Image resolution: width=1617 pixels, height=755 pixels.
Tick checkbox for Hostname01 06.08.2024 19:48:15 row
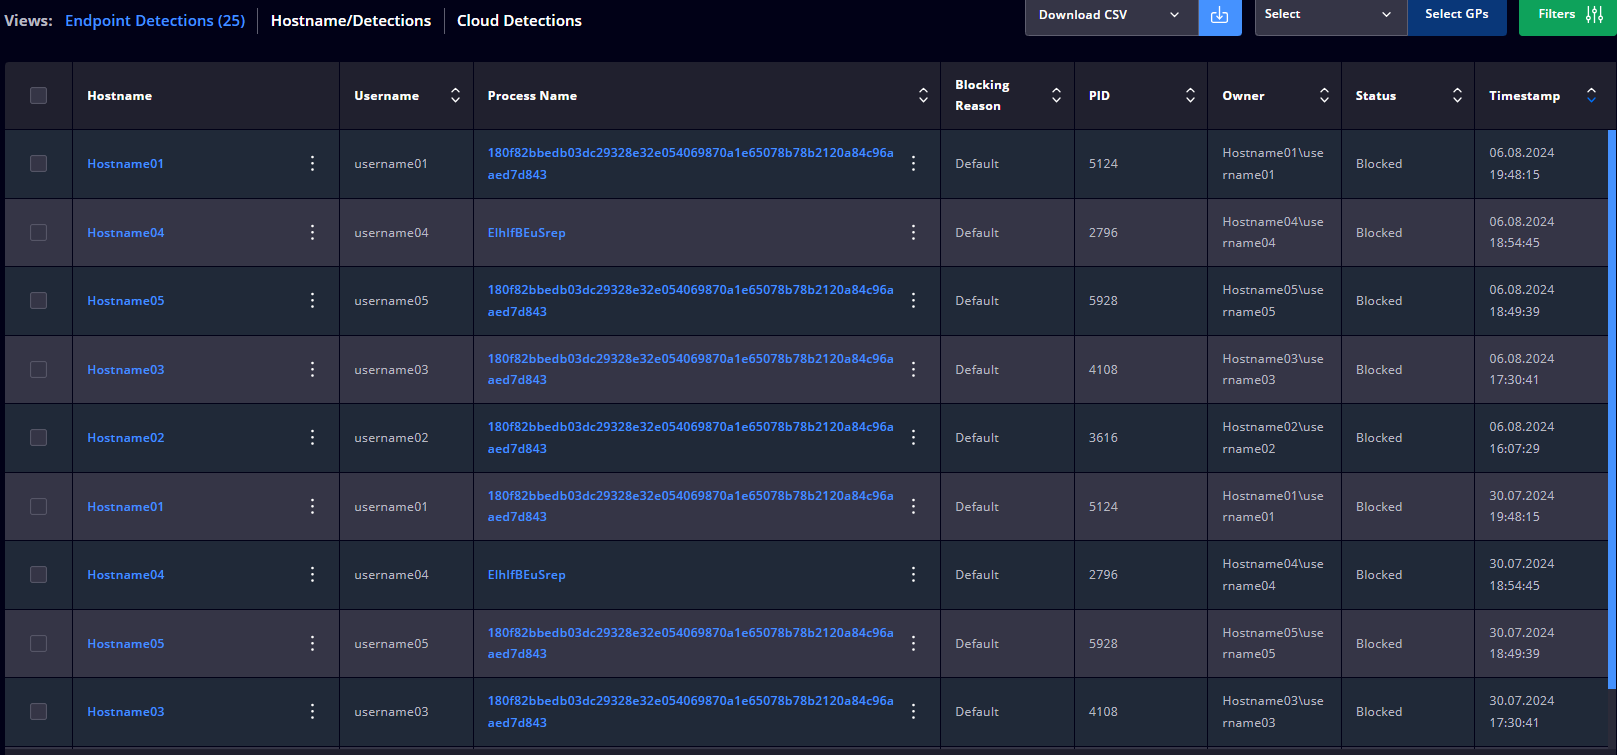point(38,163)
